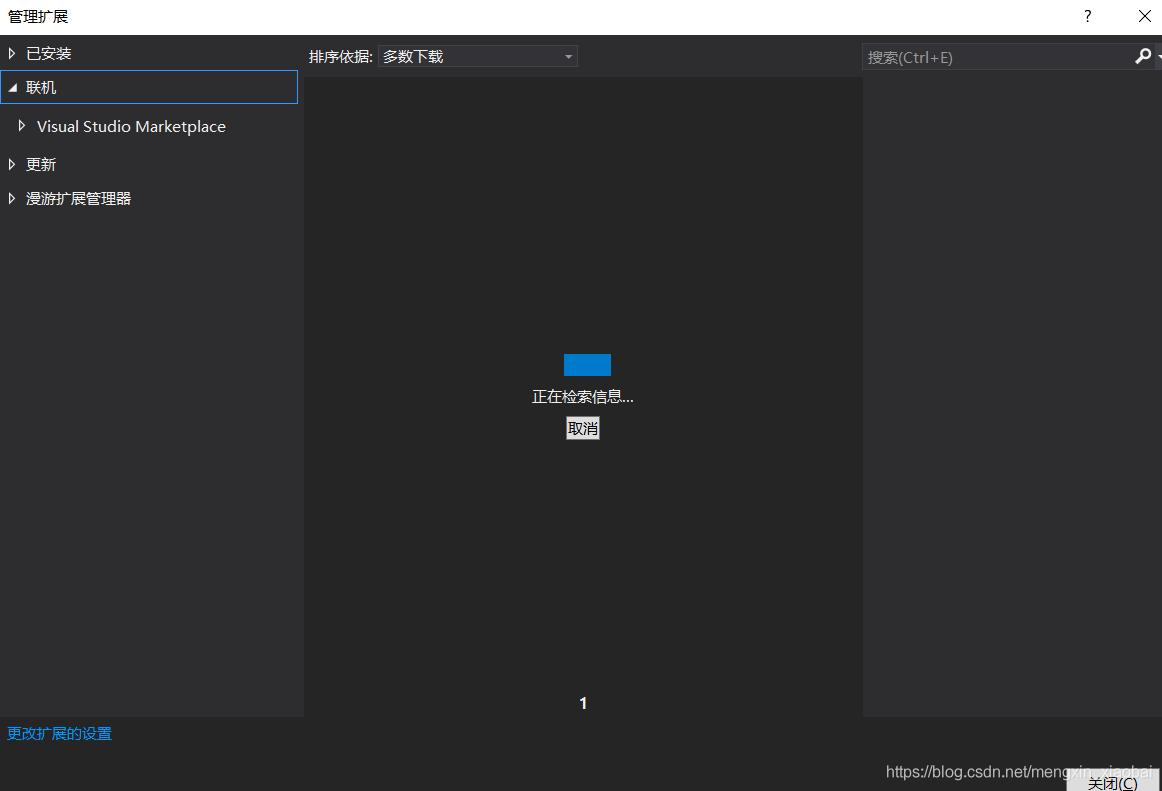Cancel the extension search with 取消

583,428
